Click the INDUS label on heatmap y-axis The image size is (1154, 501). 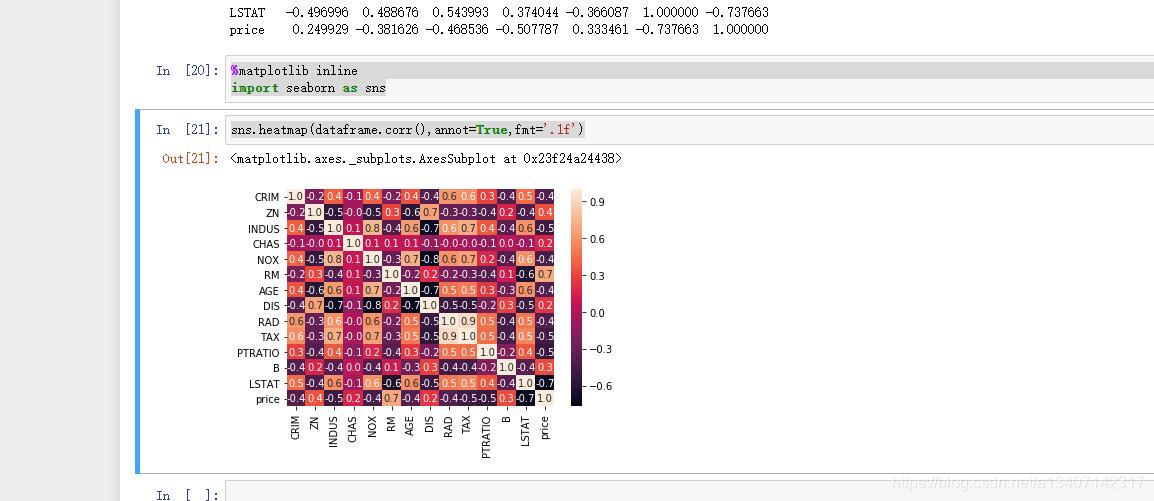[263, 229]
